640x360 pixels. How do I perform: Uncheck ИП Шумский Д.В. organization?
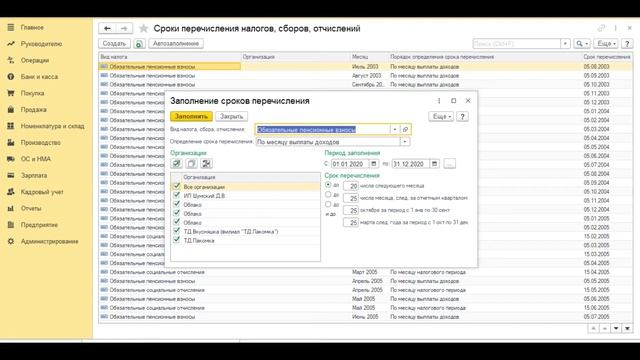pos(177,196)
